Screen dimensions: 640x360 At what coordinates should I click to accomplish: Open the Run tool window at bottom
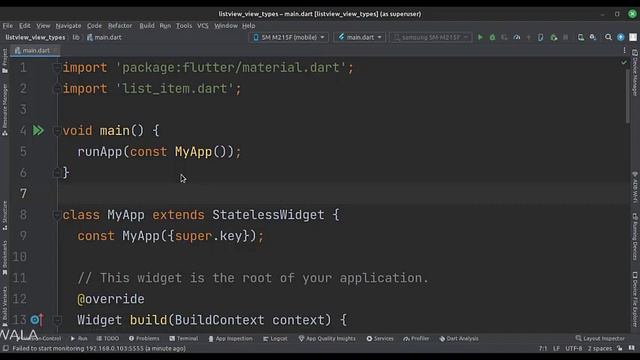(79, 338)
